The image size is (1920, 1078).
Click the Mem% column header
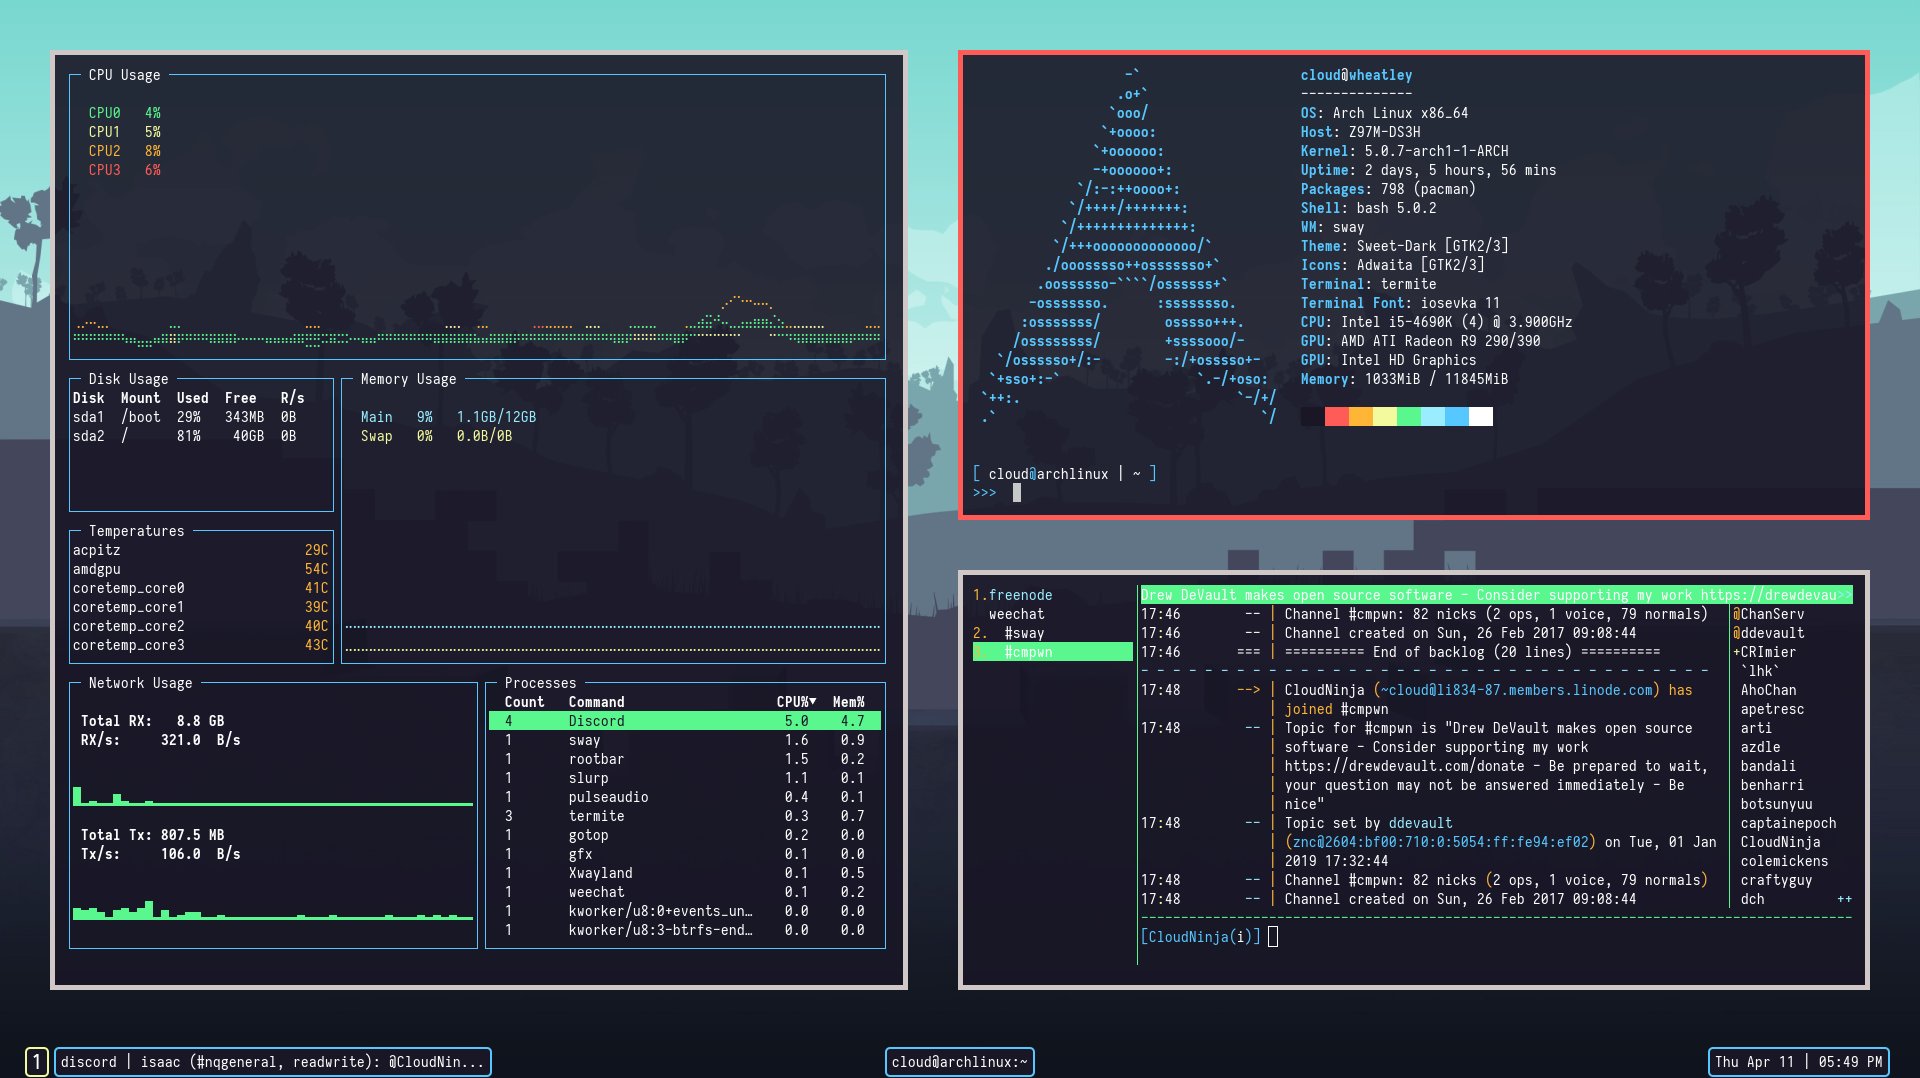point(847,701)
